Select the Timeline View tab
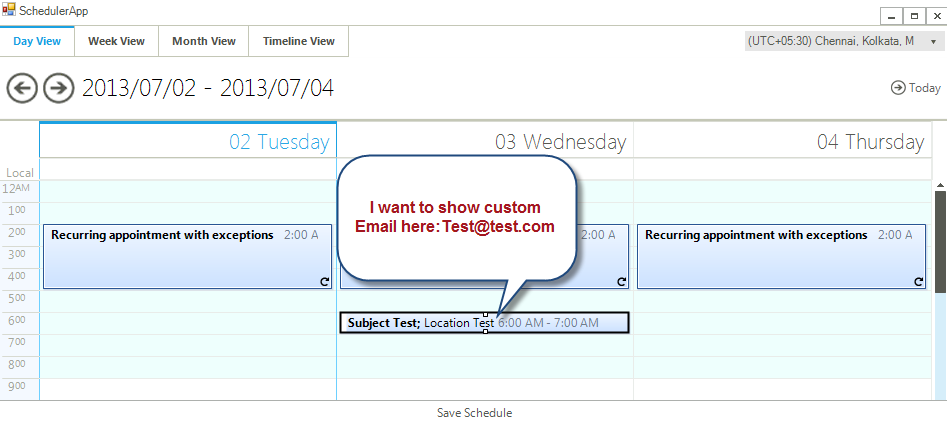The image size is (947, 422). point(298,41)
